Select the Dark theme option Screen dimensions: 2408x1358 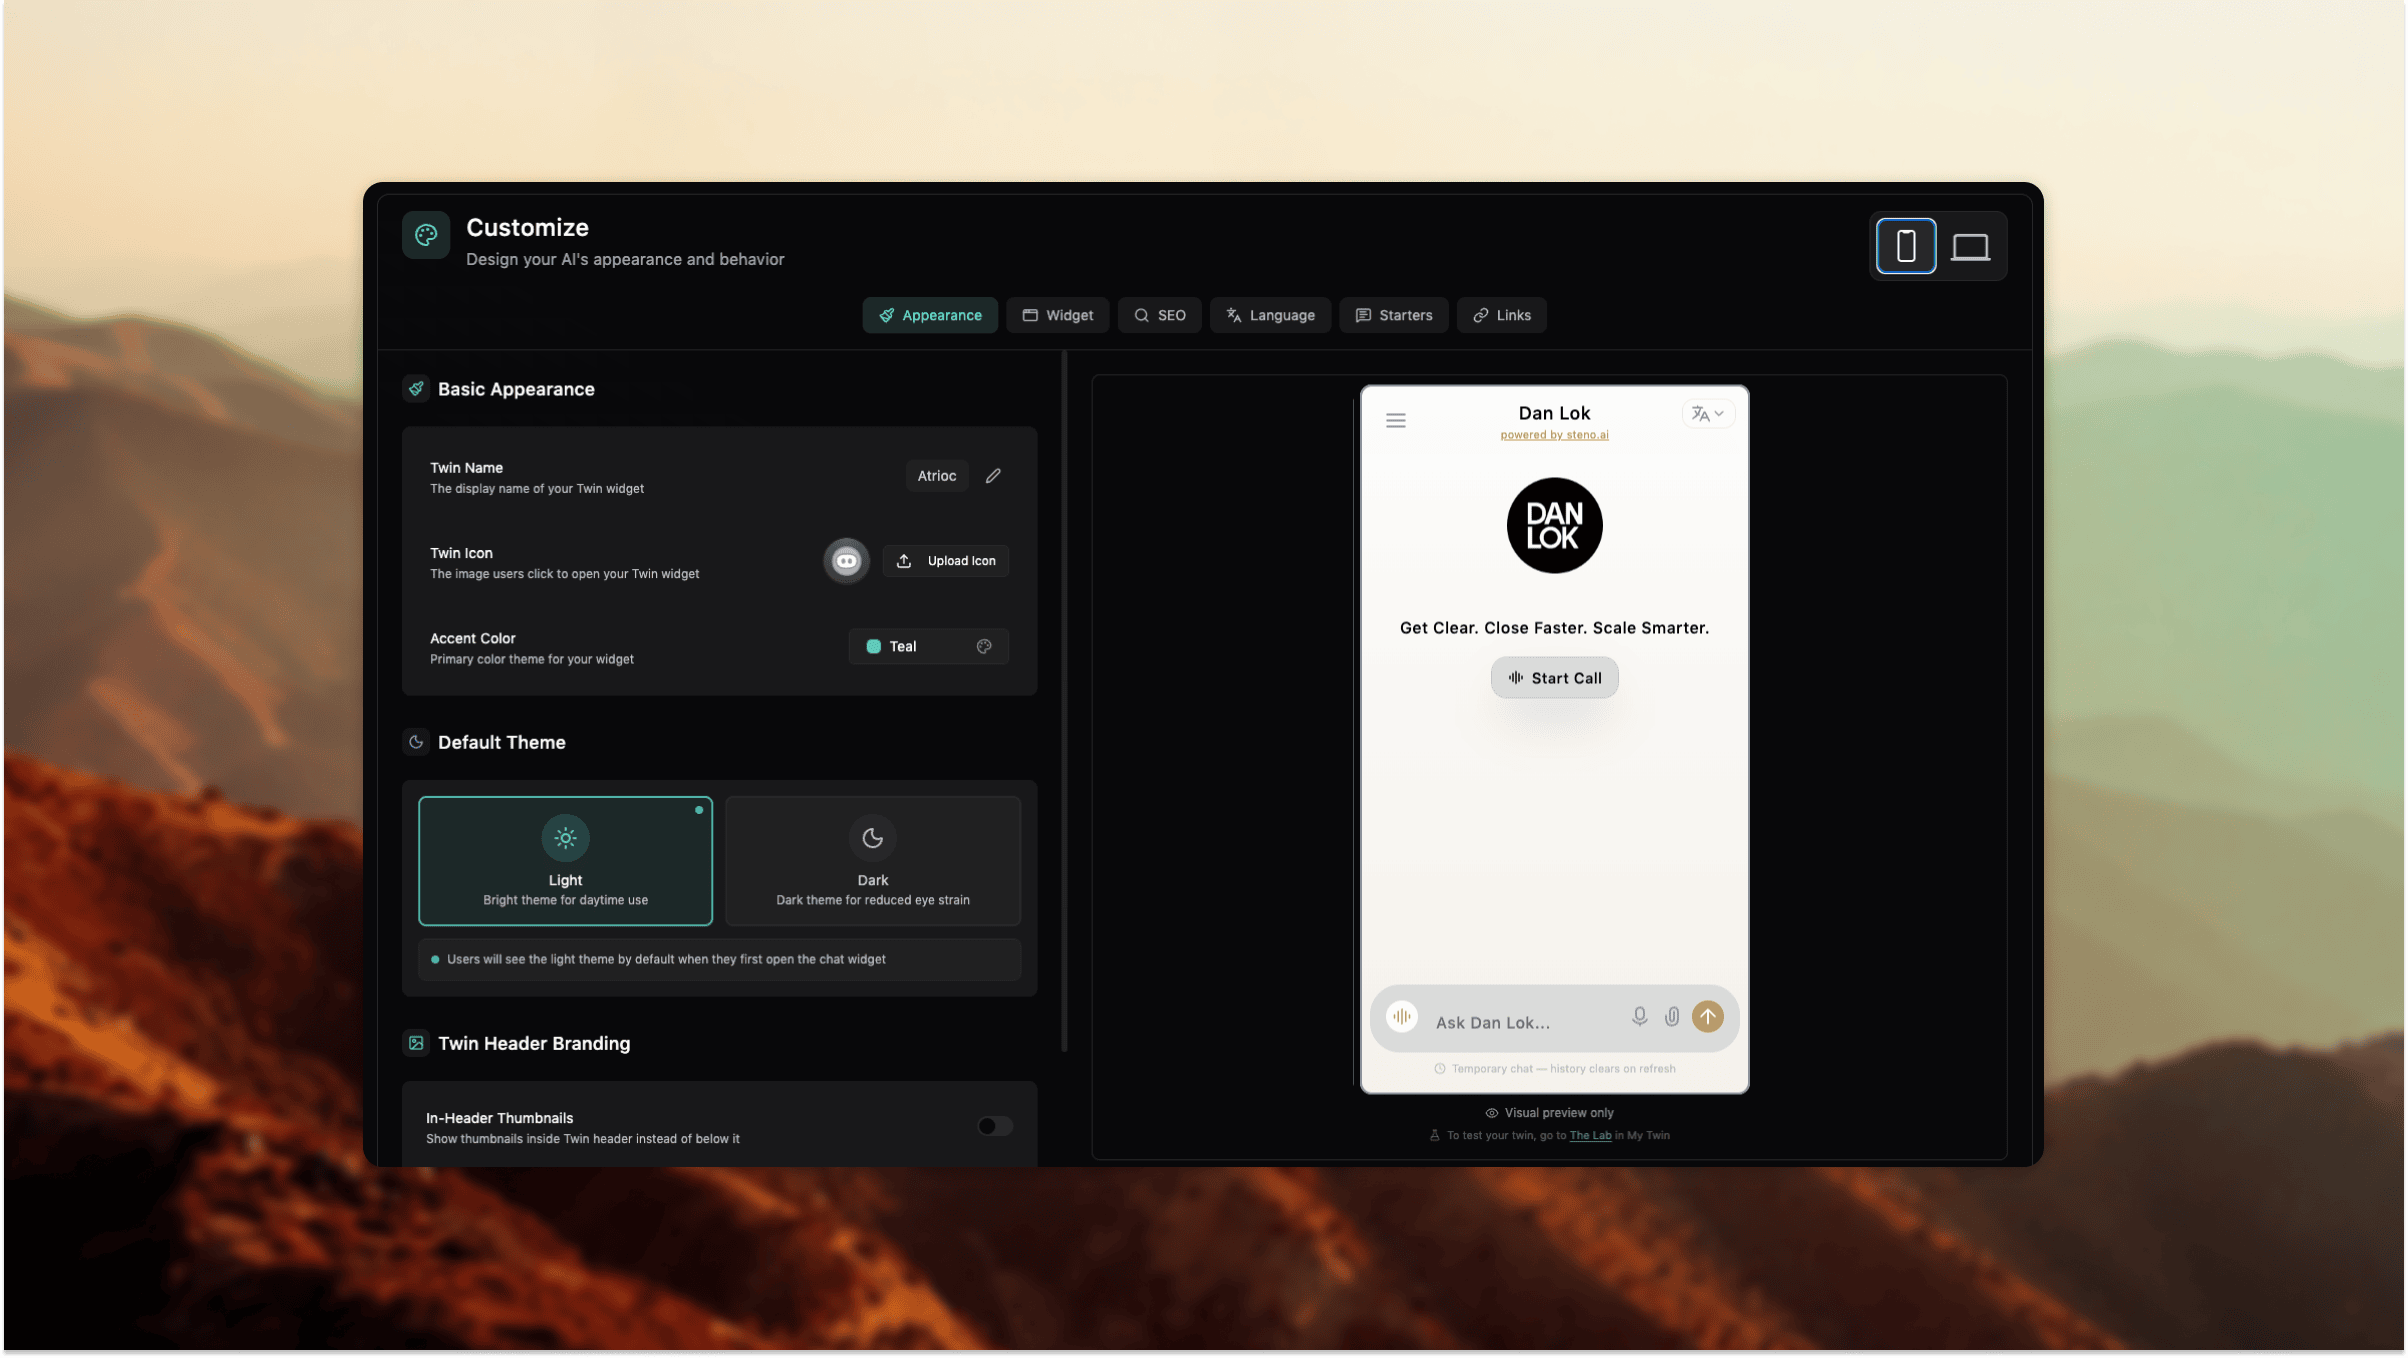[872, 861]
